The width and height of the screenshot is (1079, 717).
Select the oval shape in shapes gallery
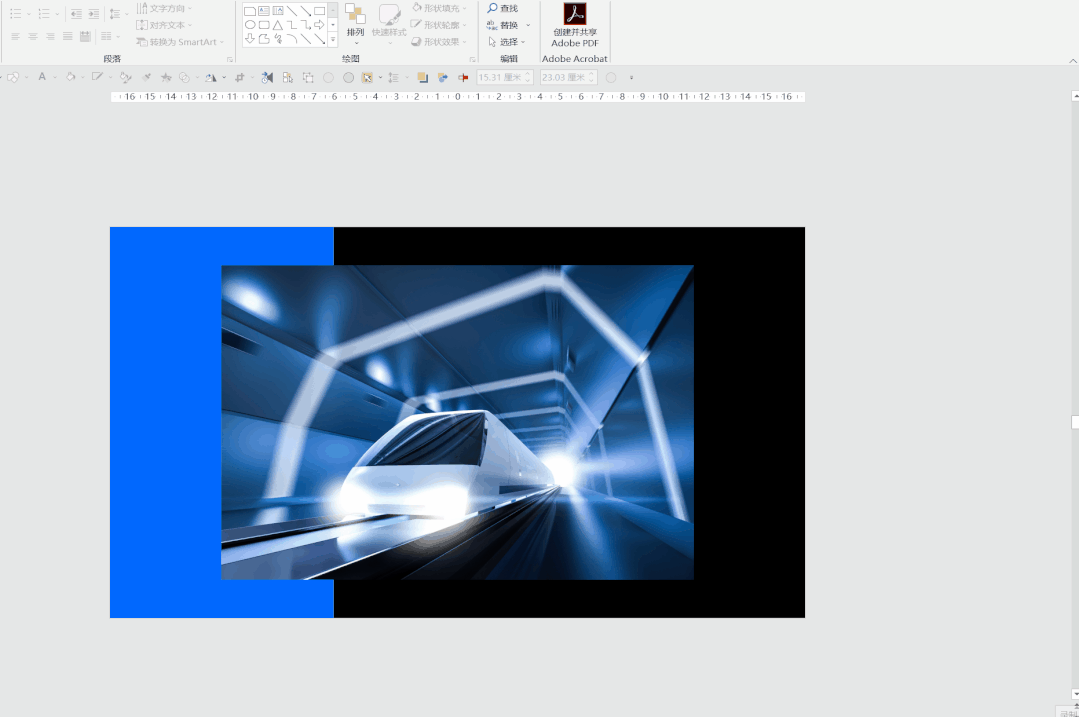(250, 25)
